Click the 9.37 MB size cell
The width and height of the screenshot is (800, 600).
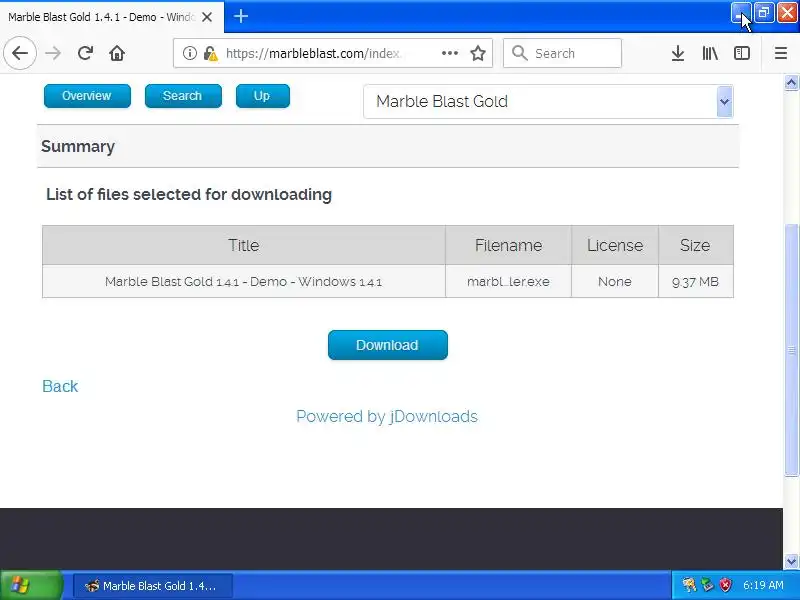tap(695, 281)
